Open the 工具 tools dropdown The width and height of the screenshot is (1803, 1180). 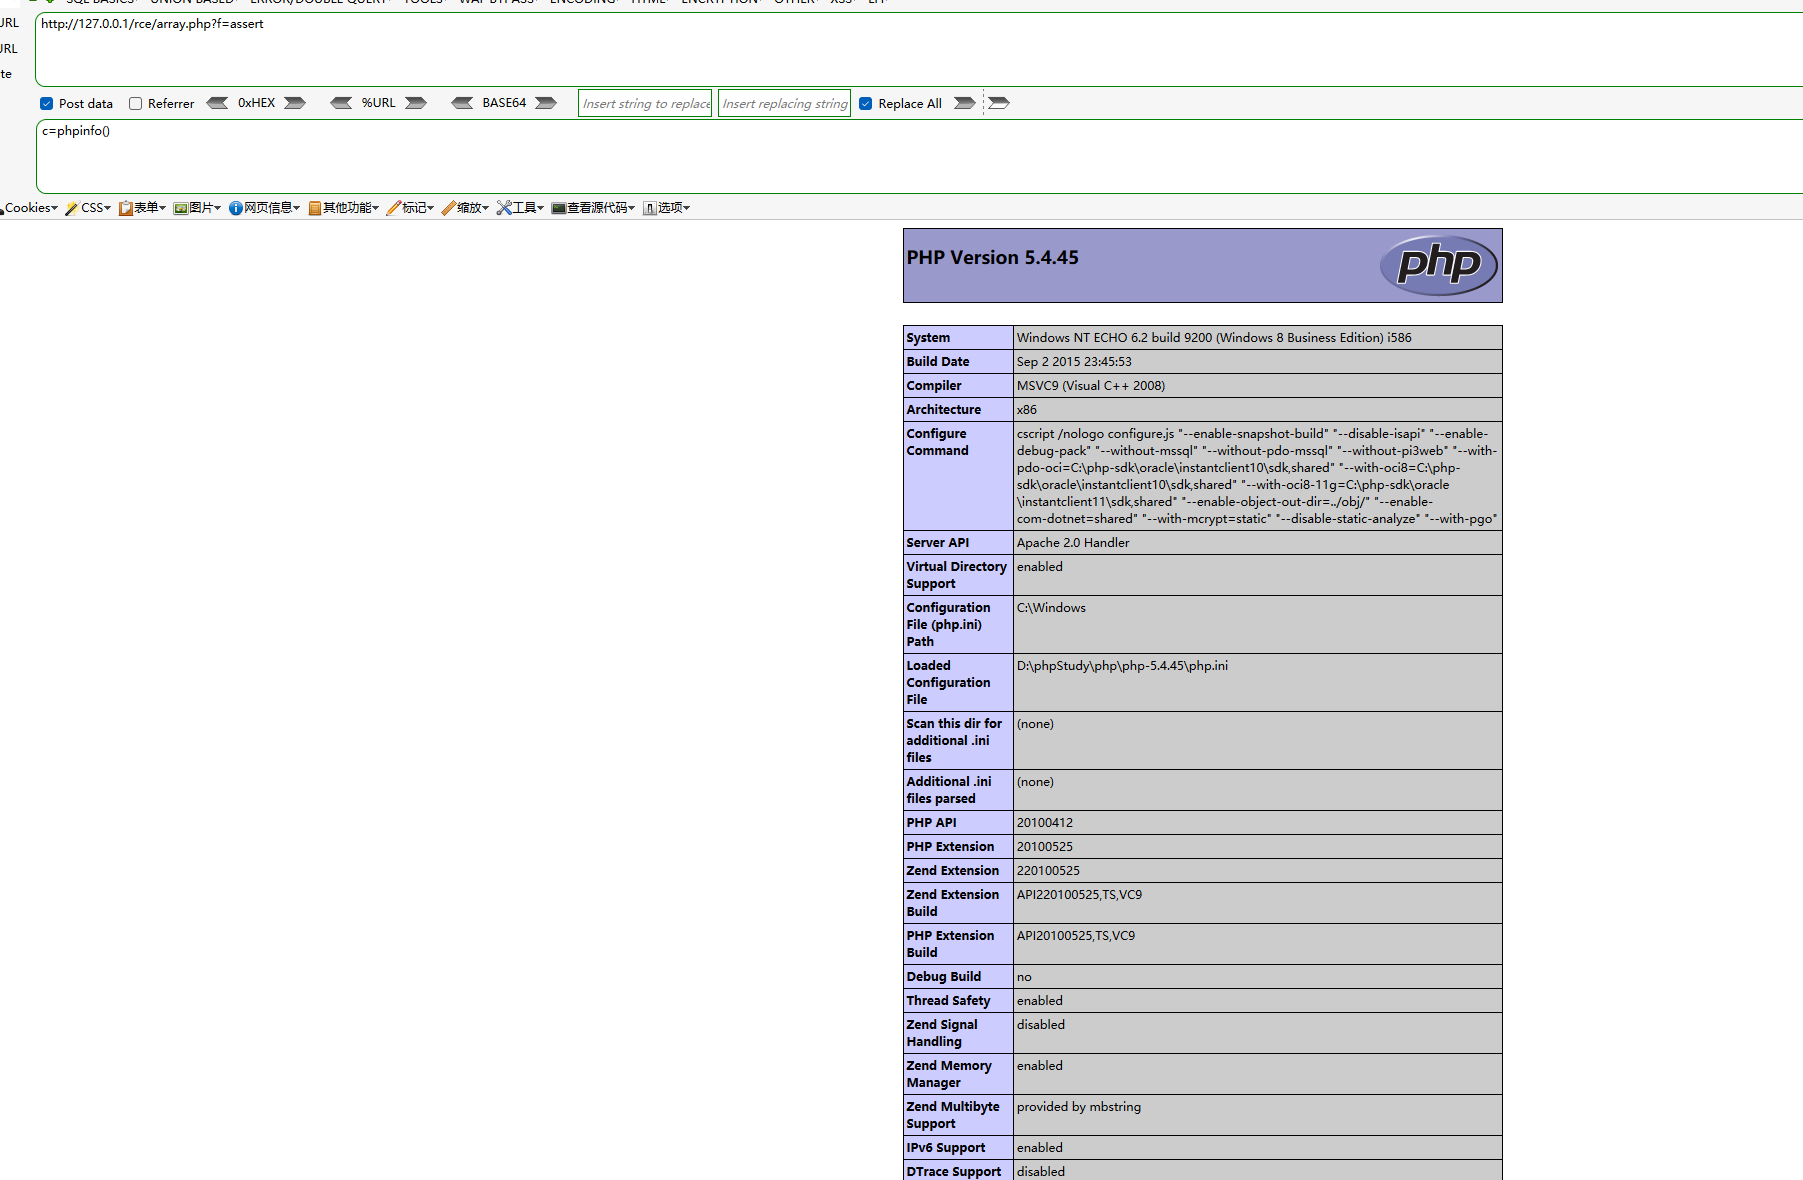coord(521,208)
